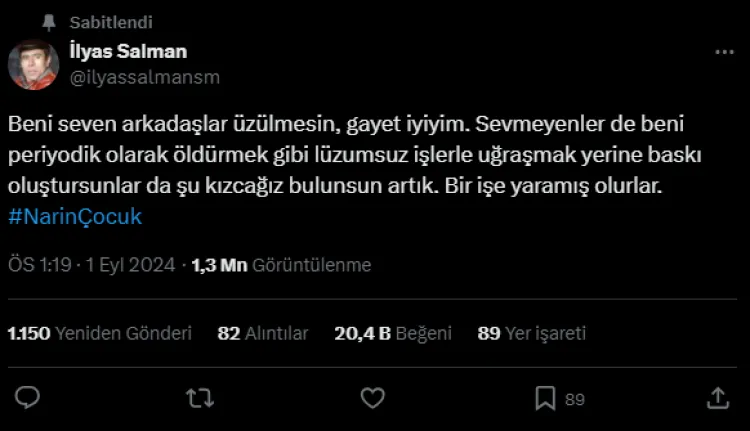
Task: Click the tweet text starting 'Beni seven arkadaşlar'
Action: click(x=354, y=155)
